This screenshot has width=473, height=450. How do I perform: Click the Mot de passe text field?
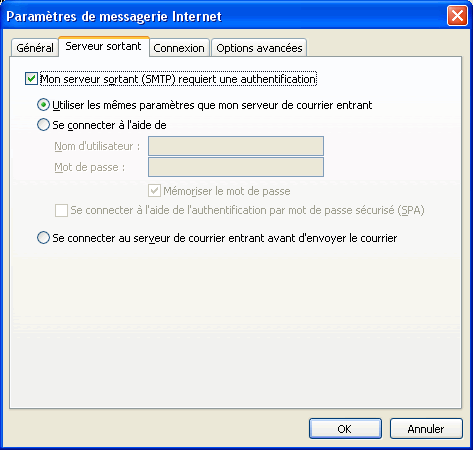(236, 167)
